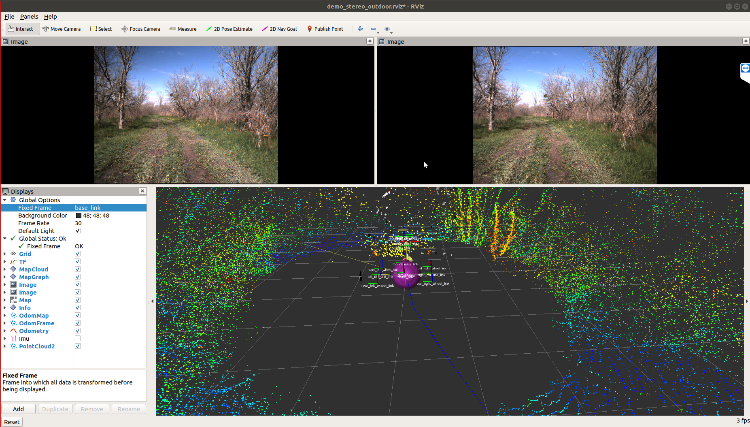Activate the Interact tool
The height and width of the screenshot is (427, 750).
[19, 29]
